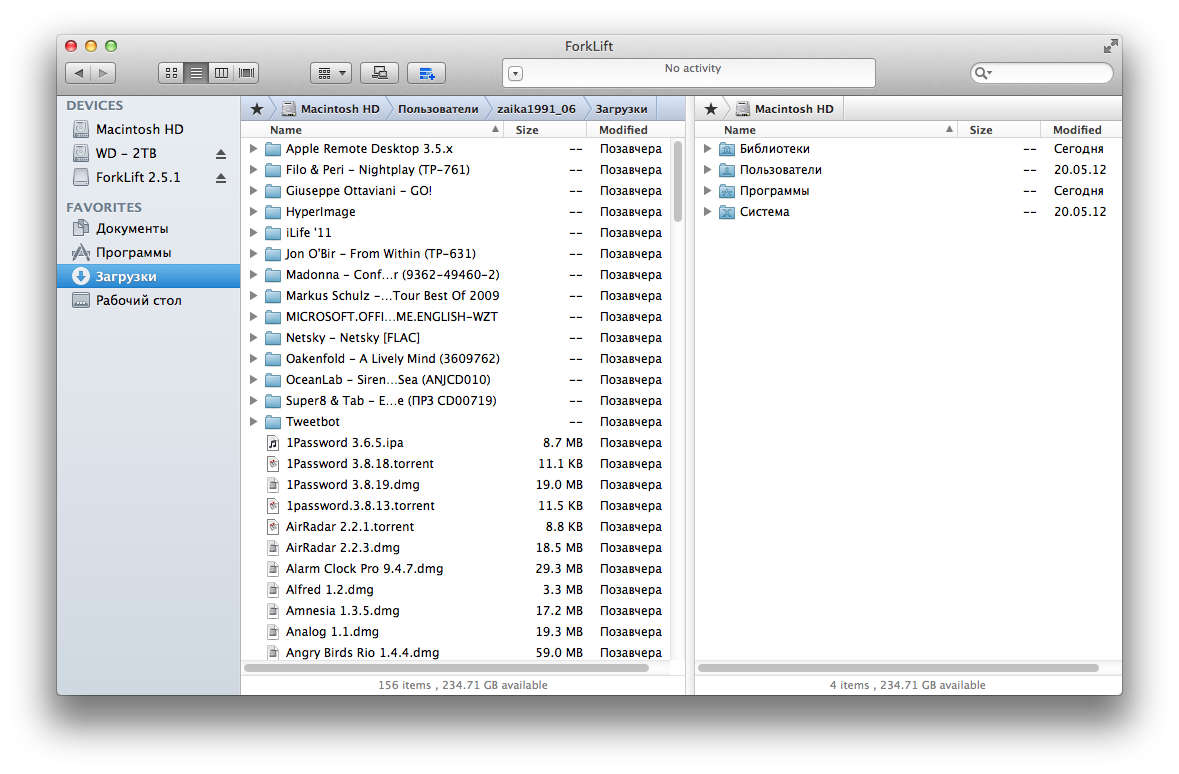
Task: Expand the HyperImage folder
Action: [x=254, y=212]
